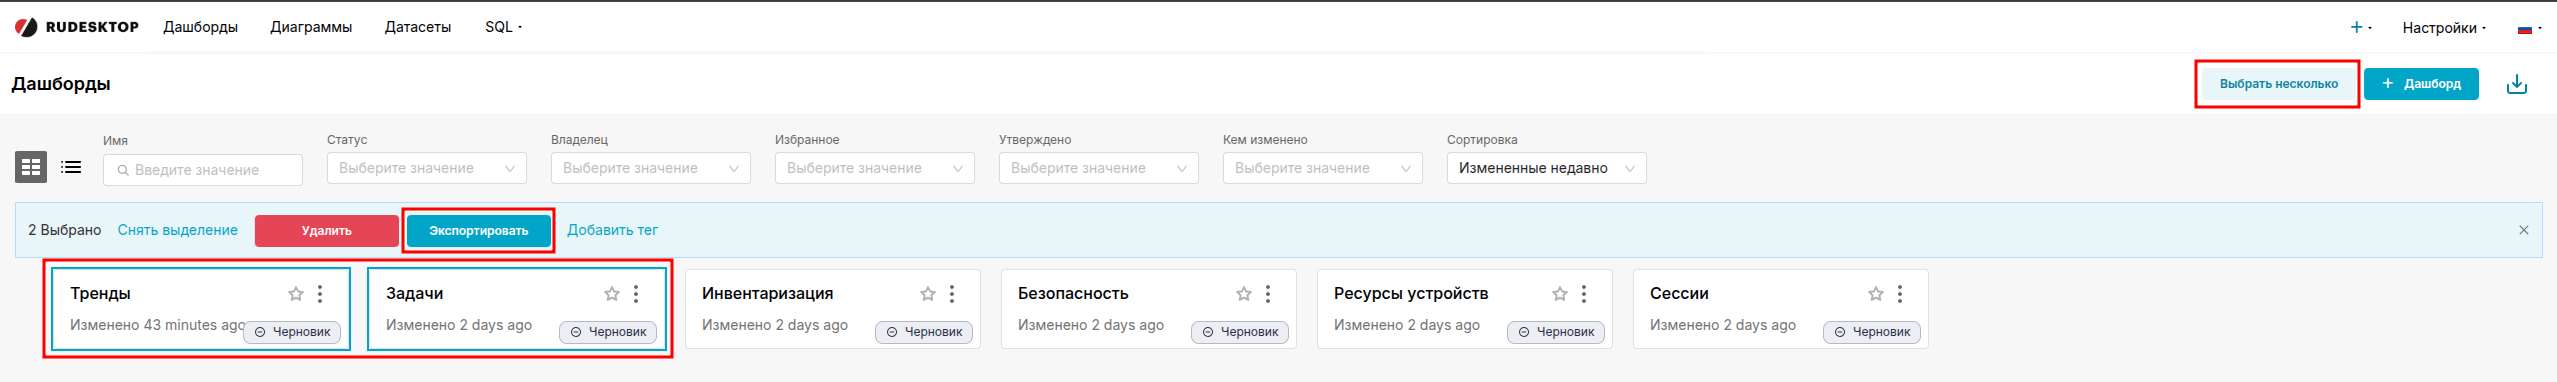Open Ресурсы устройств three-dot menu
This screenshot has width=2557, height=382.
tap(1584, 294)
